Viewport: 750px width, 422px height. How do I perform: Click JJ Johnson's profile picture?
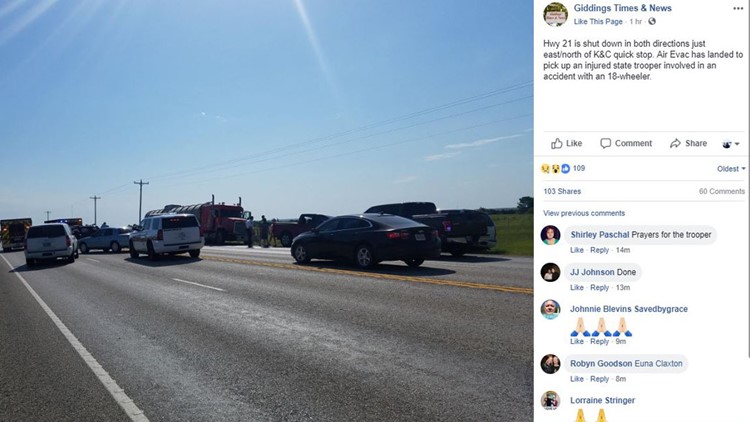click(550, 272)
